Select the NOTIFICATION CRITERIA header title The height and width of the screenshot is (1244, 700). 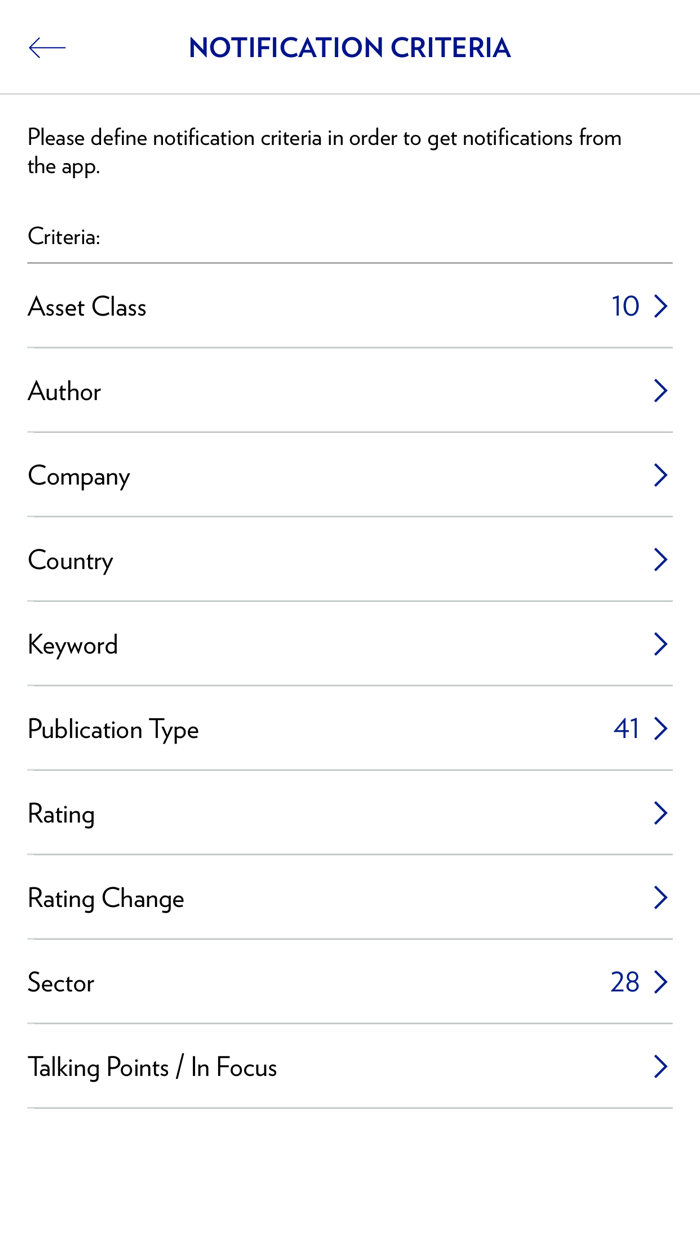(x=349, y=47)
